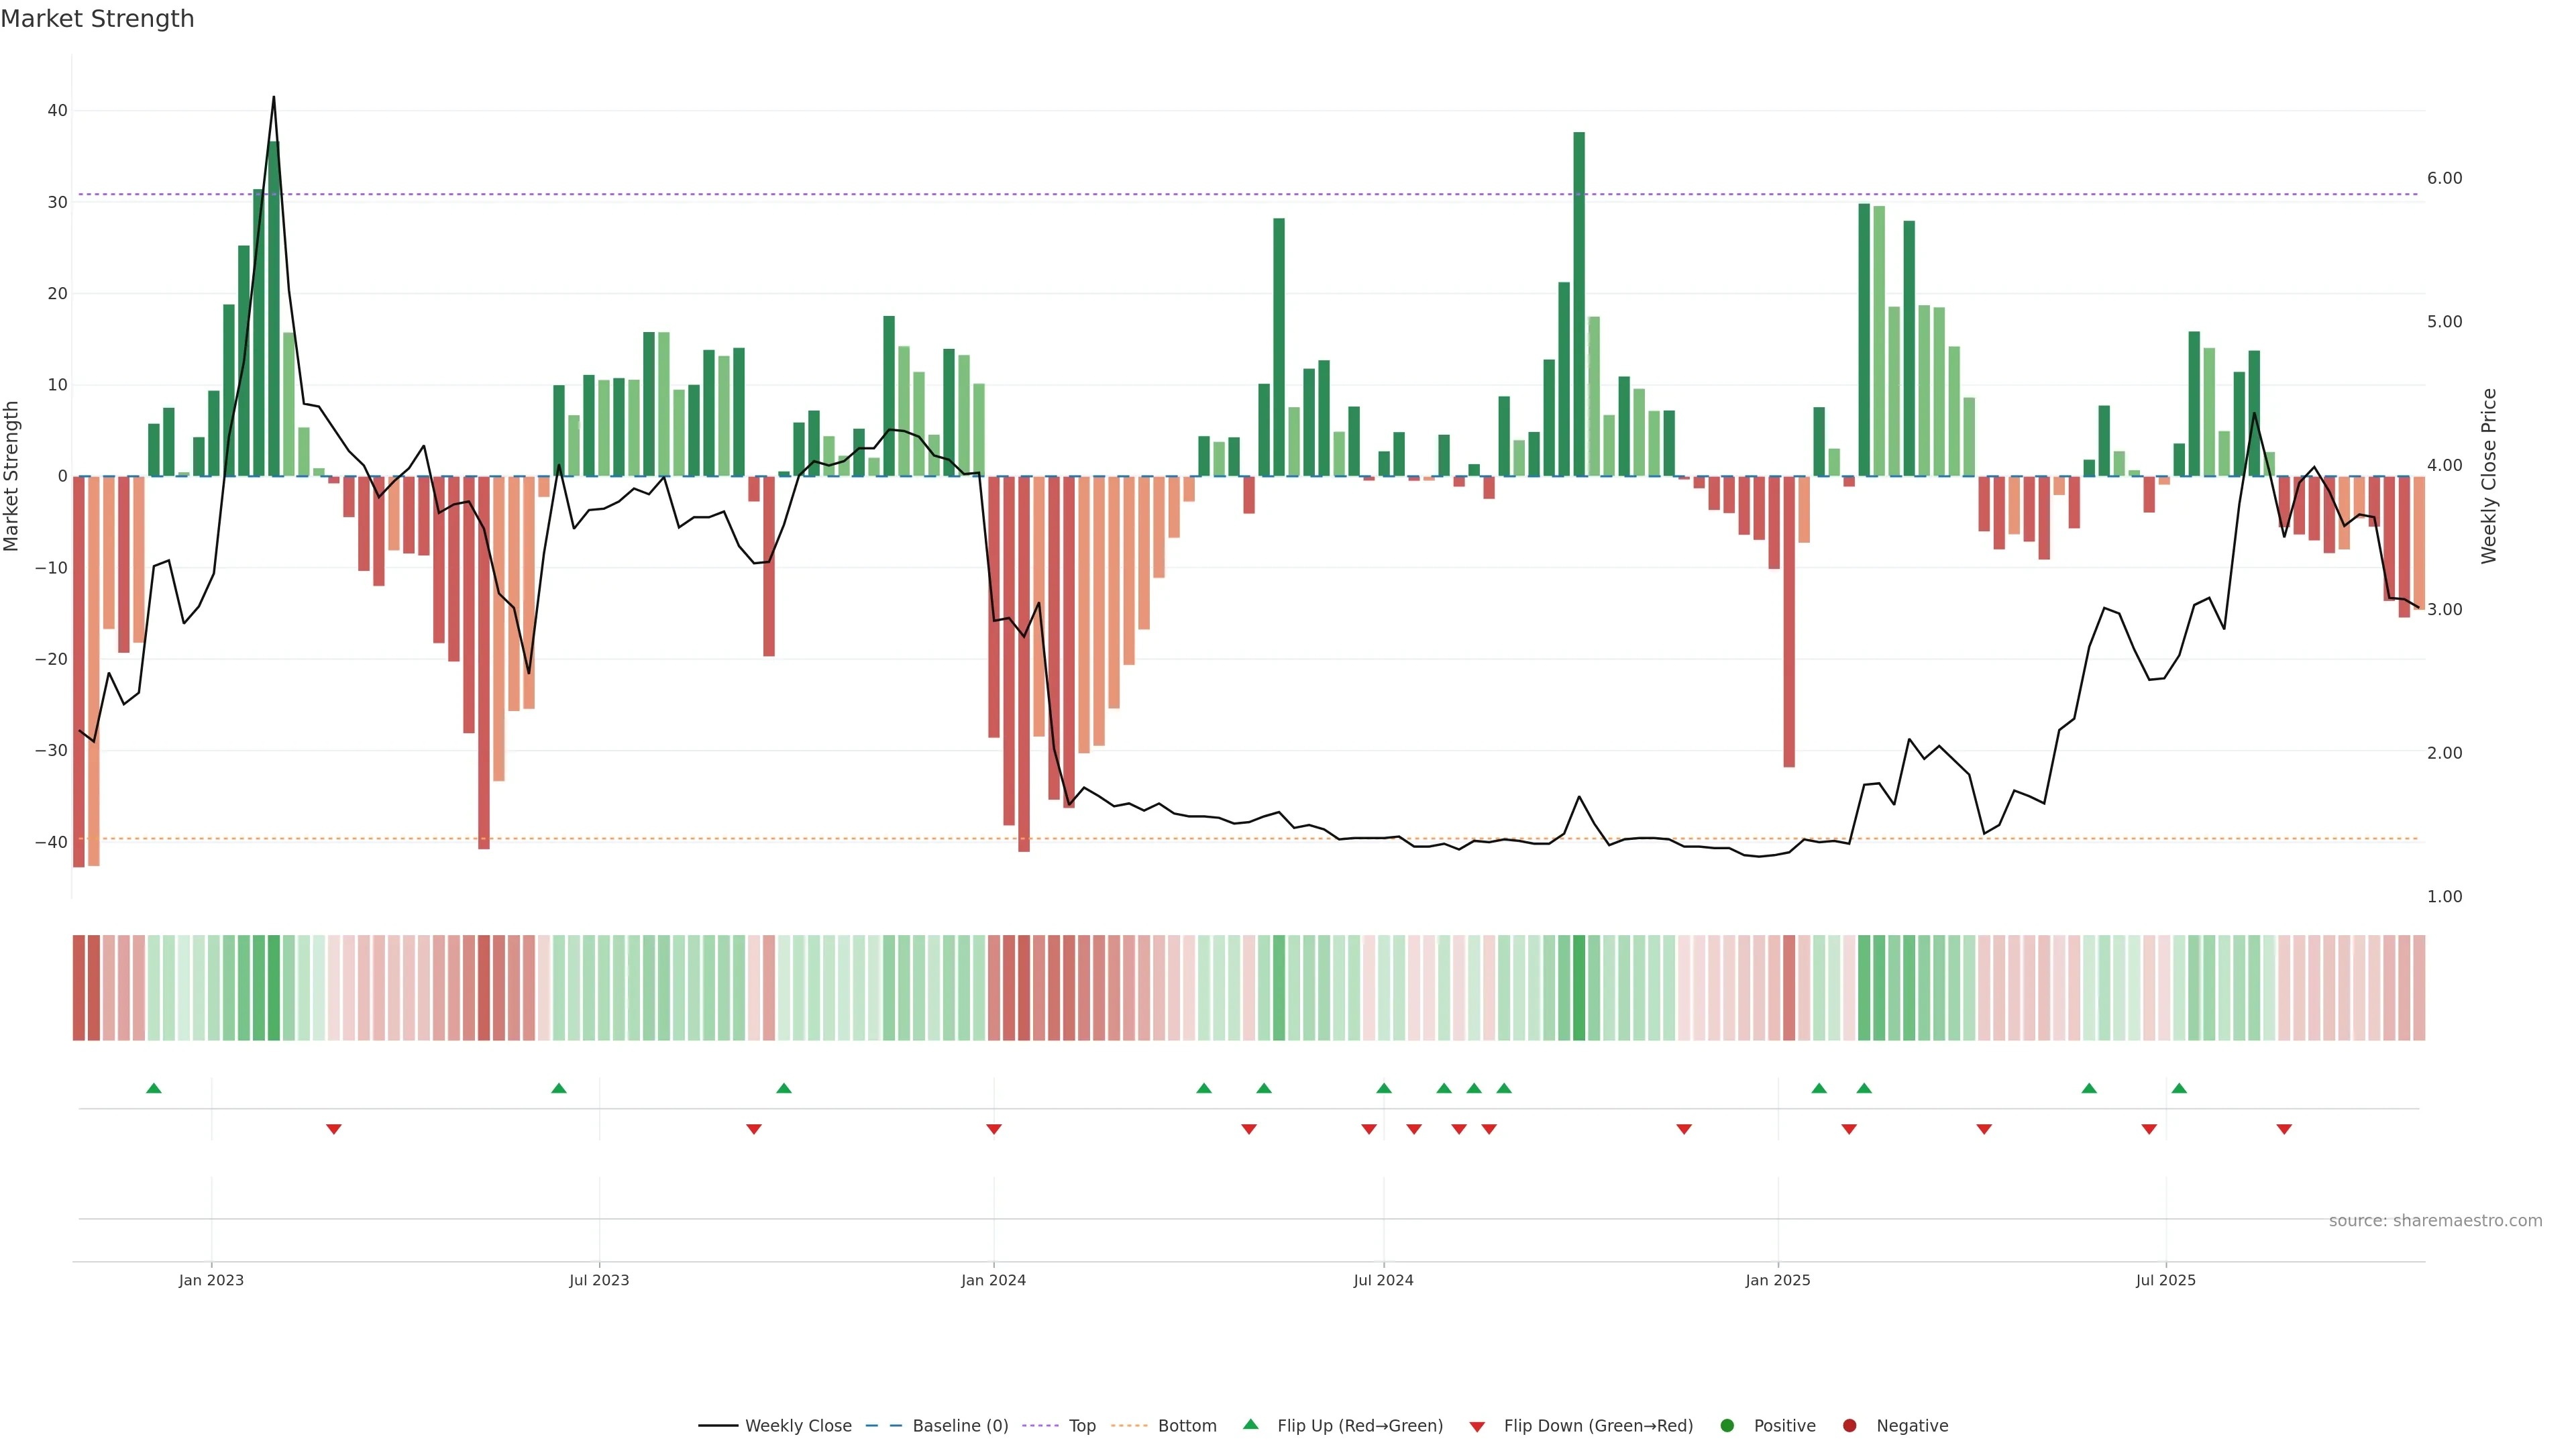2576x1449 pixels.
Task: Click the rightmost green Flip Up triangle marker
Action: coord(2179,1088)
